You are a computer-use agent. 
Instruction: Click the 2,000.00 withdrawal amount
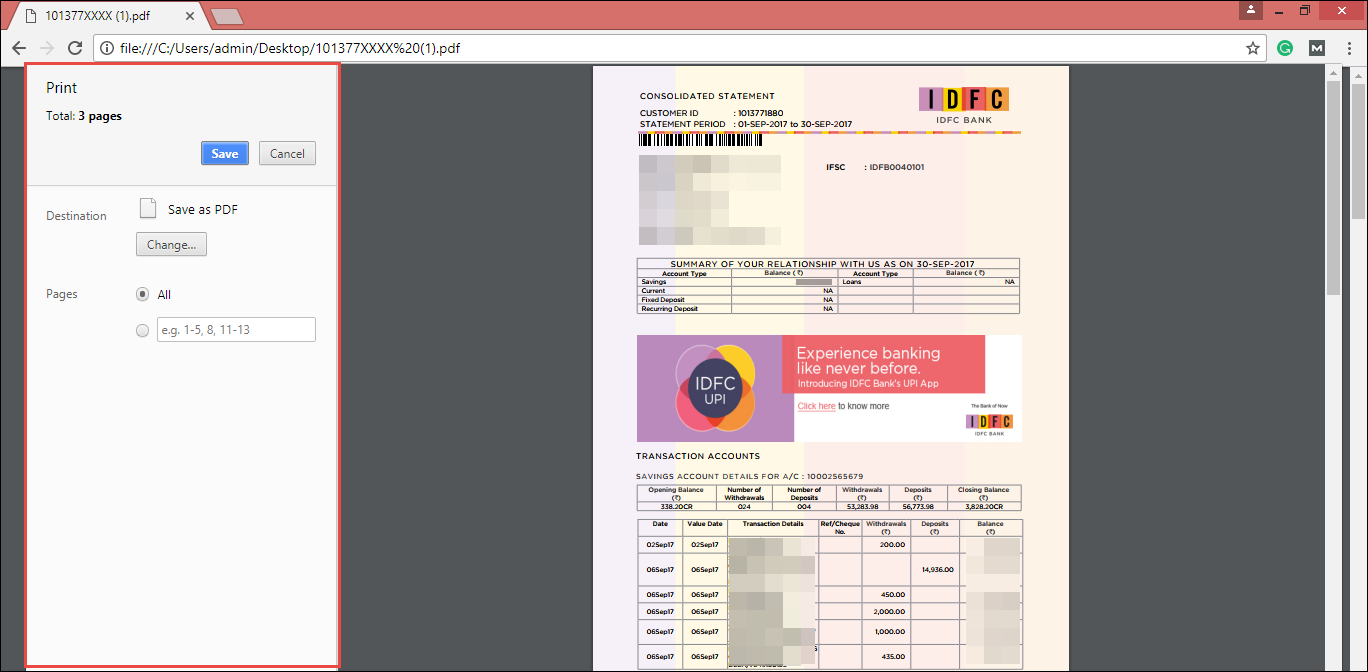(890, 611)
